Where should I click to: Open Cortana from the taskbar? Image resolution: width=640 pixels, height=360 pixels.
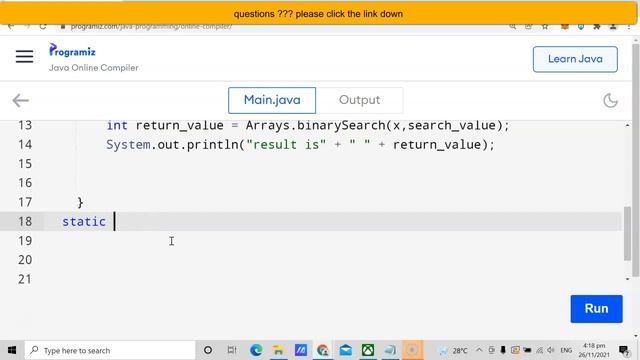click(x=208, y=350)
